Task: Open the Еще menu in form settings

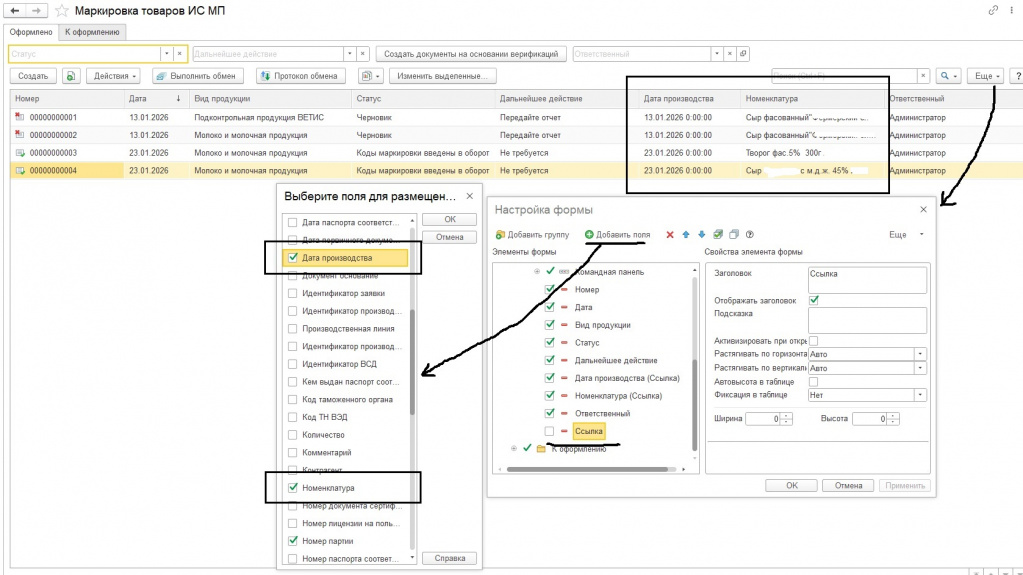Action: click(906, 234)
